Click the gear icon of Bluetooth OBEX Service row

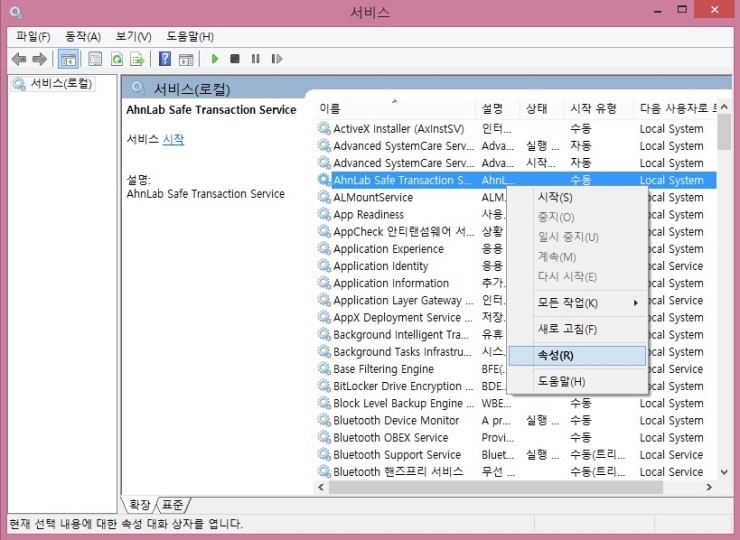point(324,437)
